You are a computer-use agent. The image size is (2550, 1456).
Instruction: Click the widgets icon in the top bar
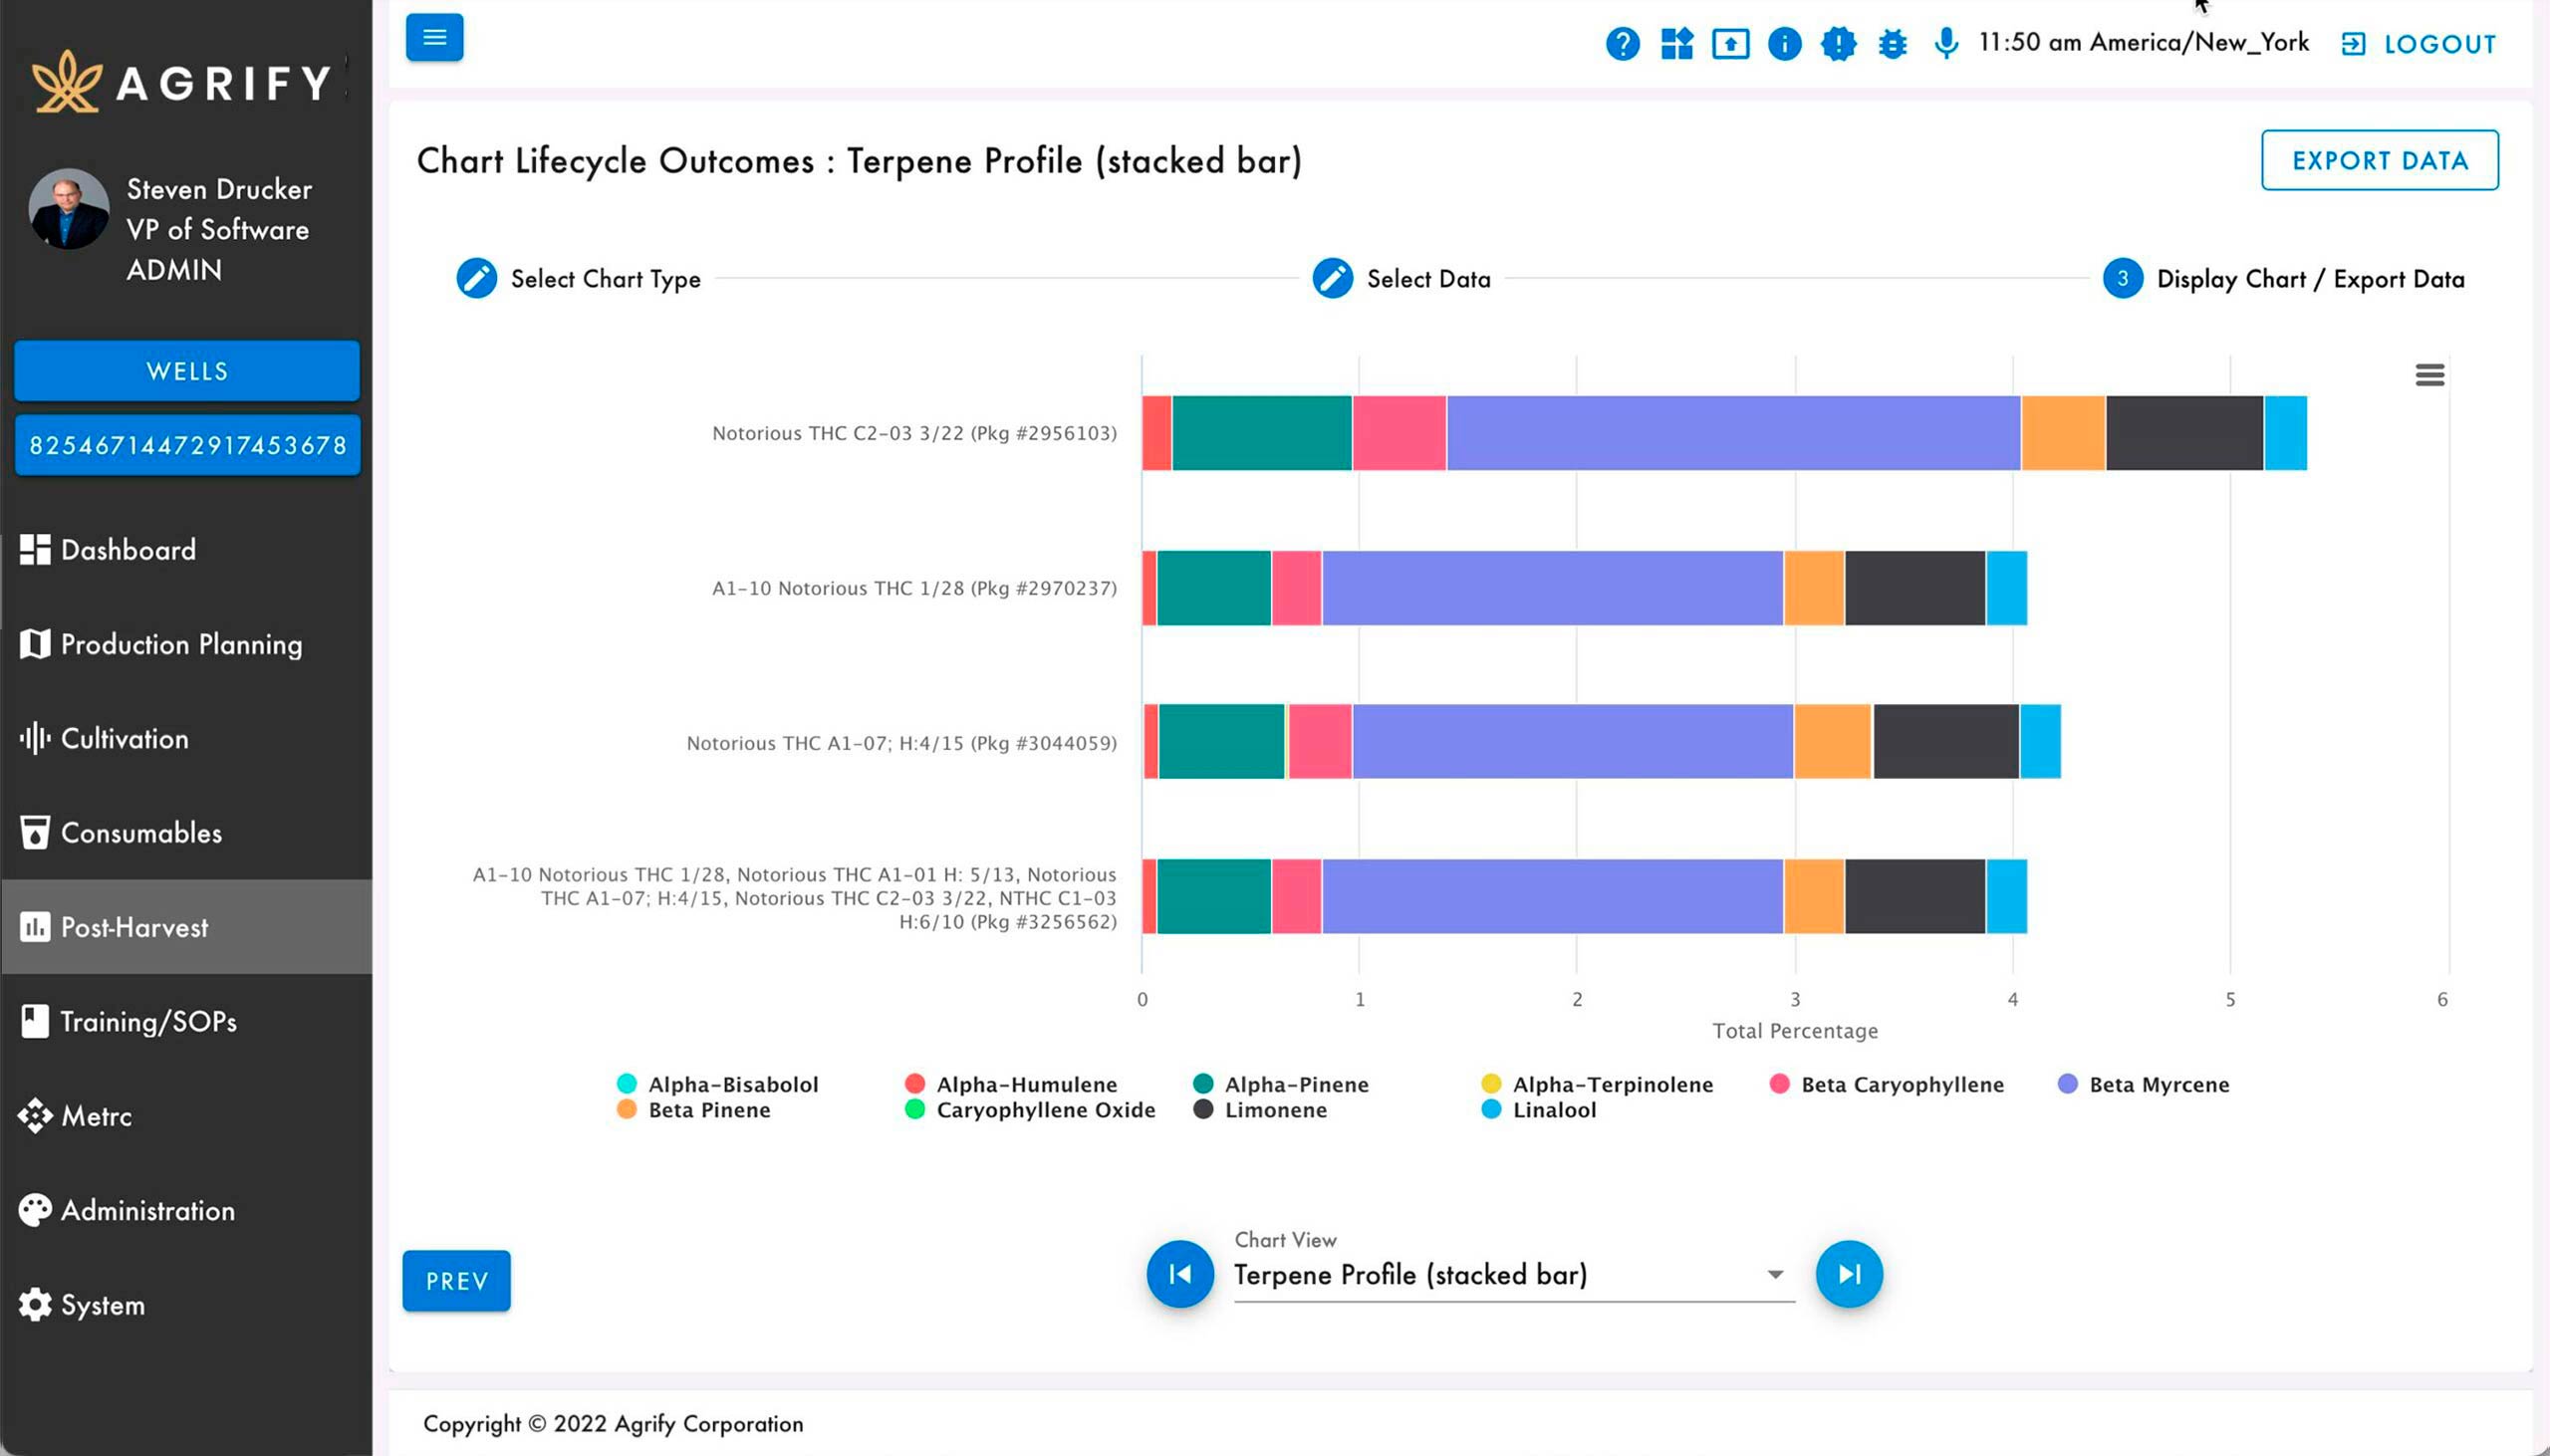pos(1676,44)
